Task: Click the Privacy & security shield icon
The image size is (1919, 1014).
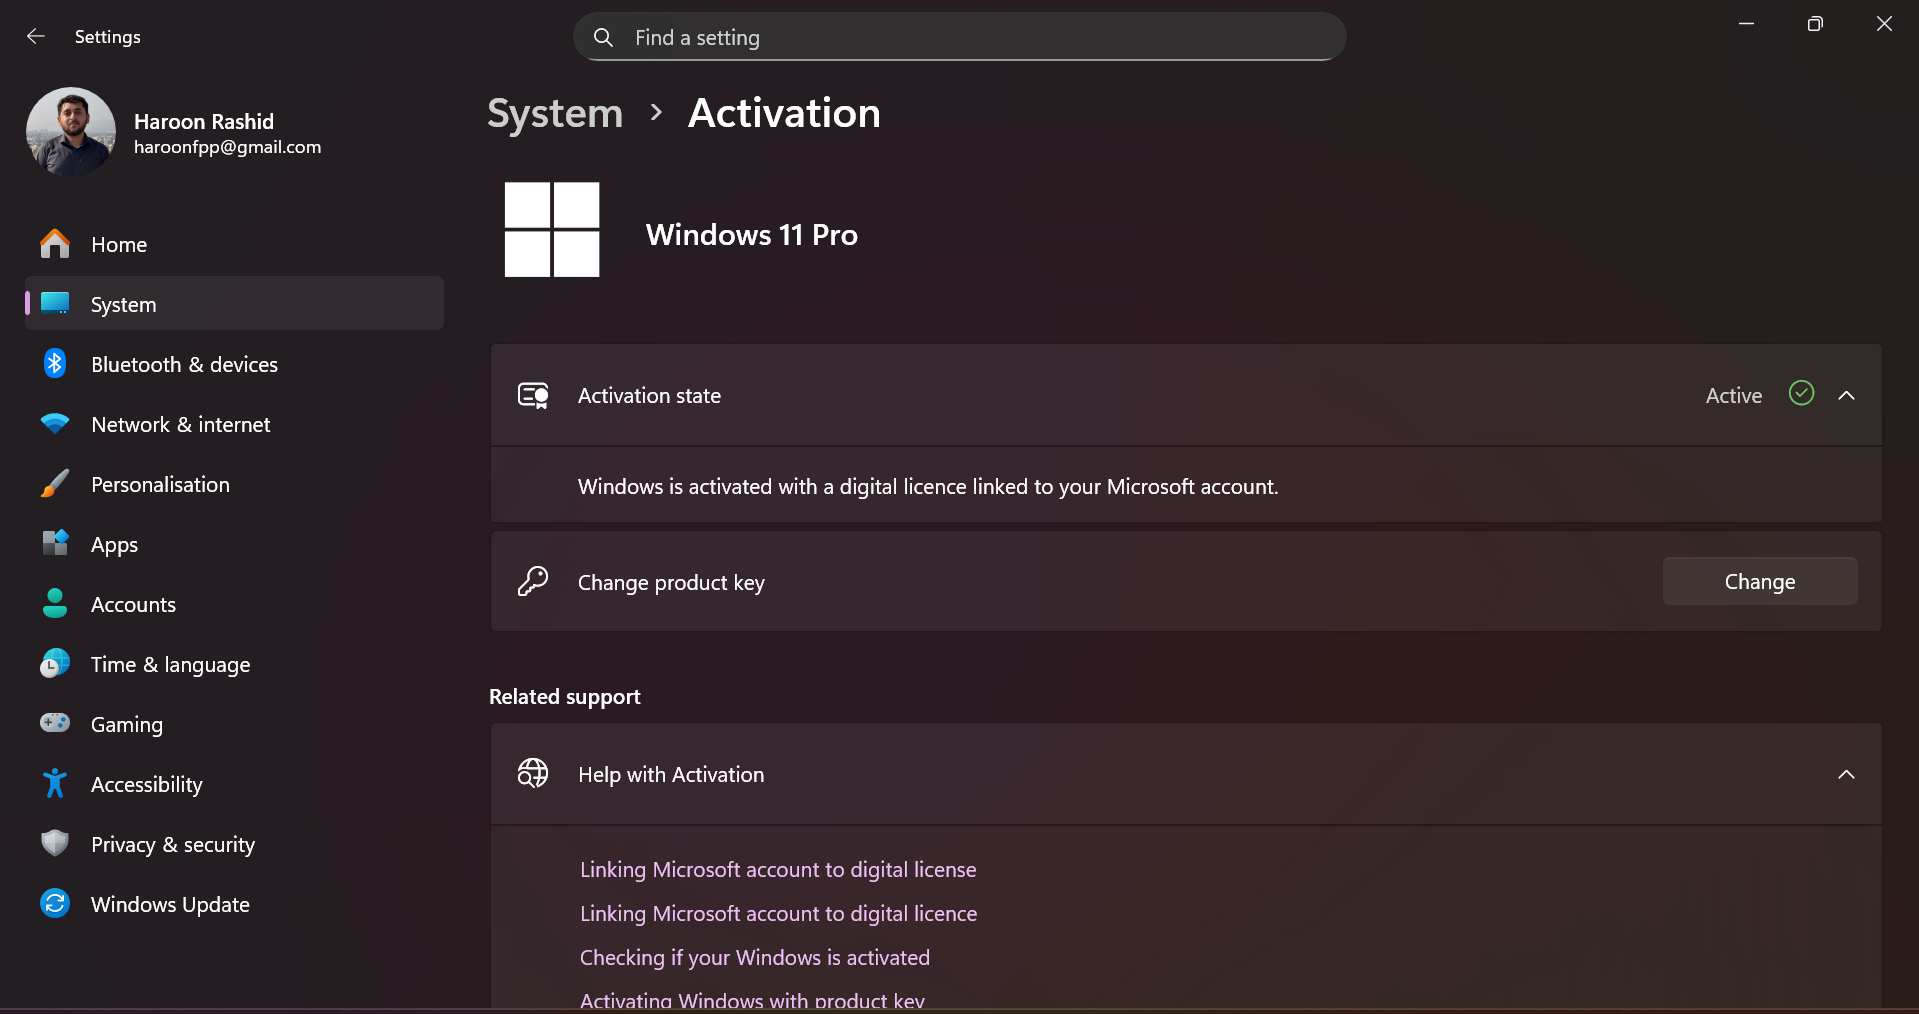Action: click(55, 843)
